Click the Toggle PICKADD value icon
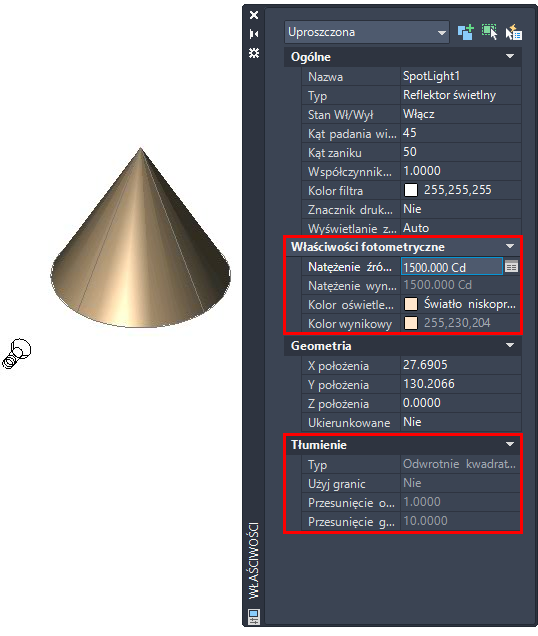The image size is (538, 636). [x=465, y=32]
